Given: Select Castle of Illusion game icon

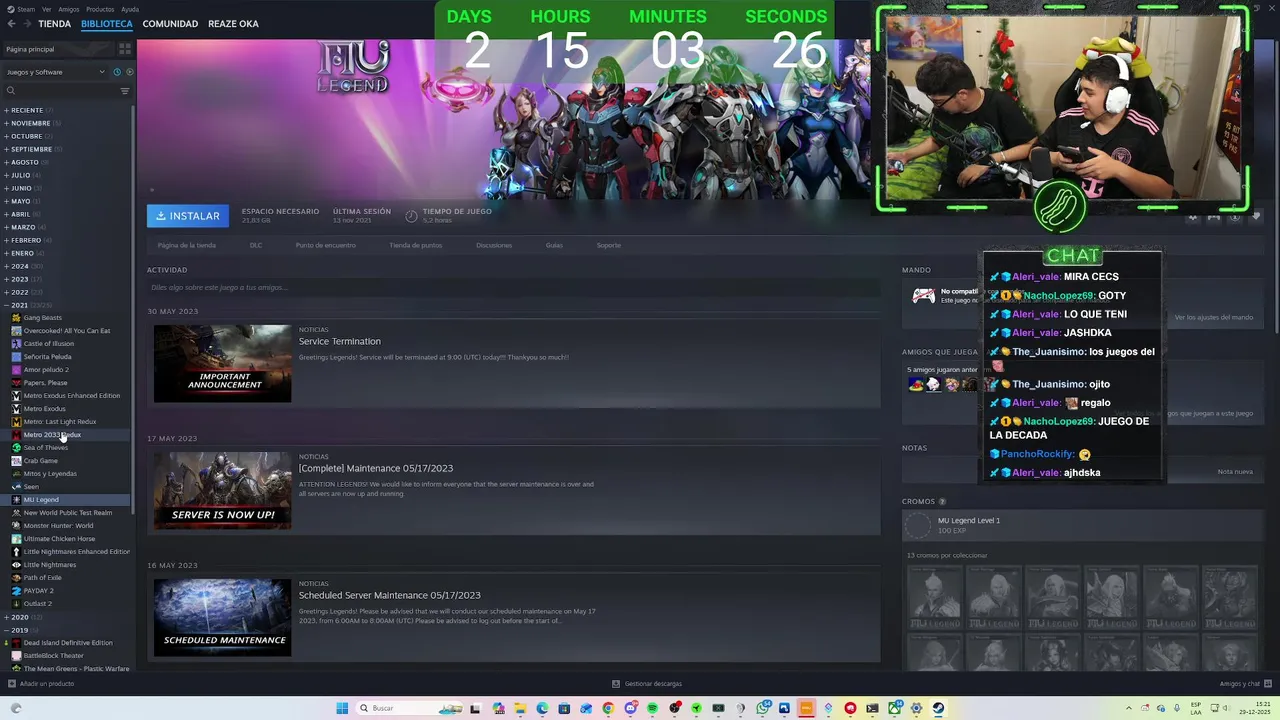Looking at the screenshot, I should click(16, 344).
